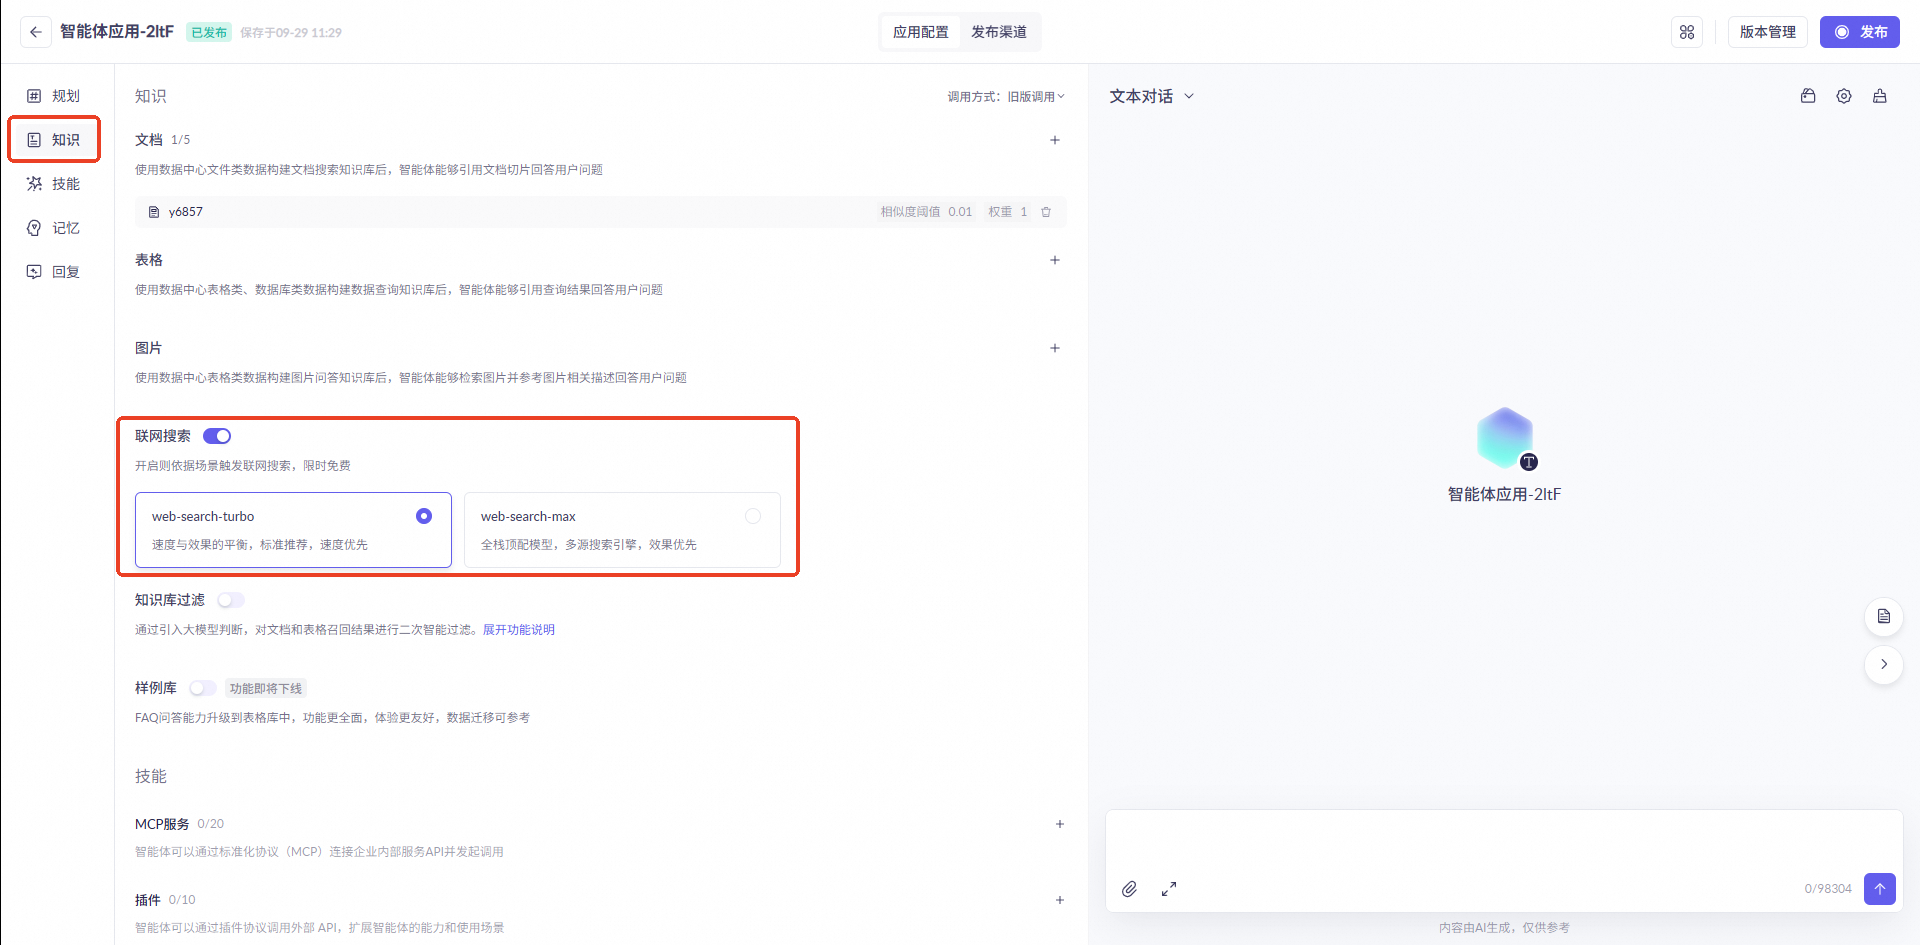Open the 调用方式 dropdown
Image resolution: width=1920 pixels, height=945 pixels.
(1006, 97)
